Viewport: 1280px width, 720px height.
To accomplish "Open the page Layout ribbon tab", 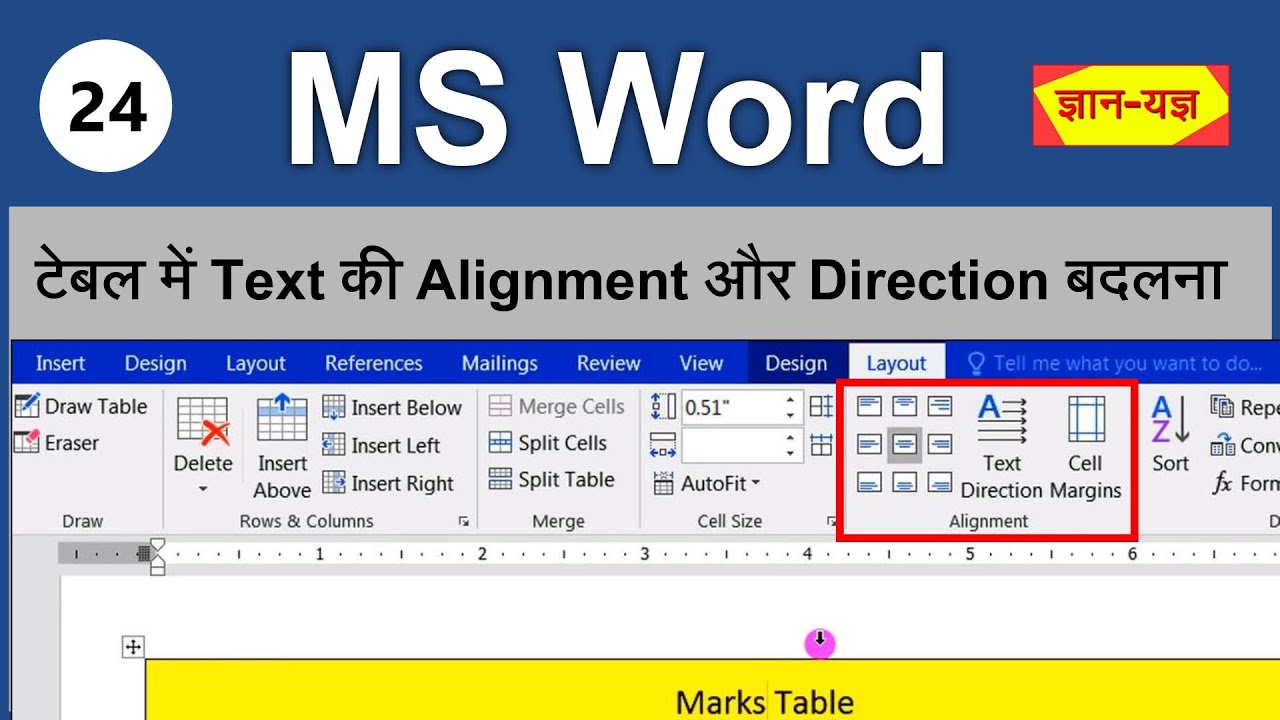I will point(256,363).
